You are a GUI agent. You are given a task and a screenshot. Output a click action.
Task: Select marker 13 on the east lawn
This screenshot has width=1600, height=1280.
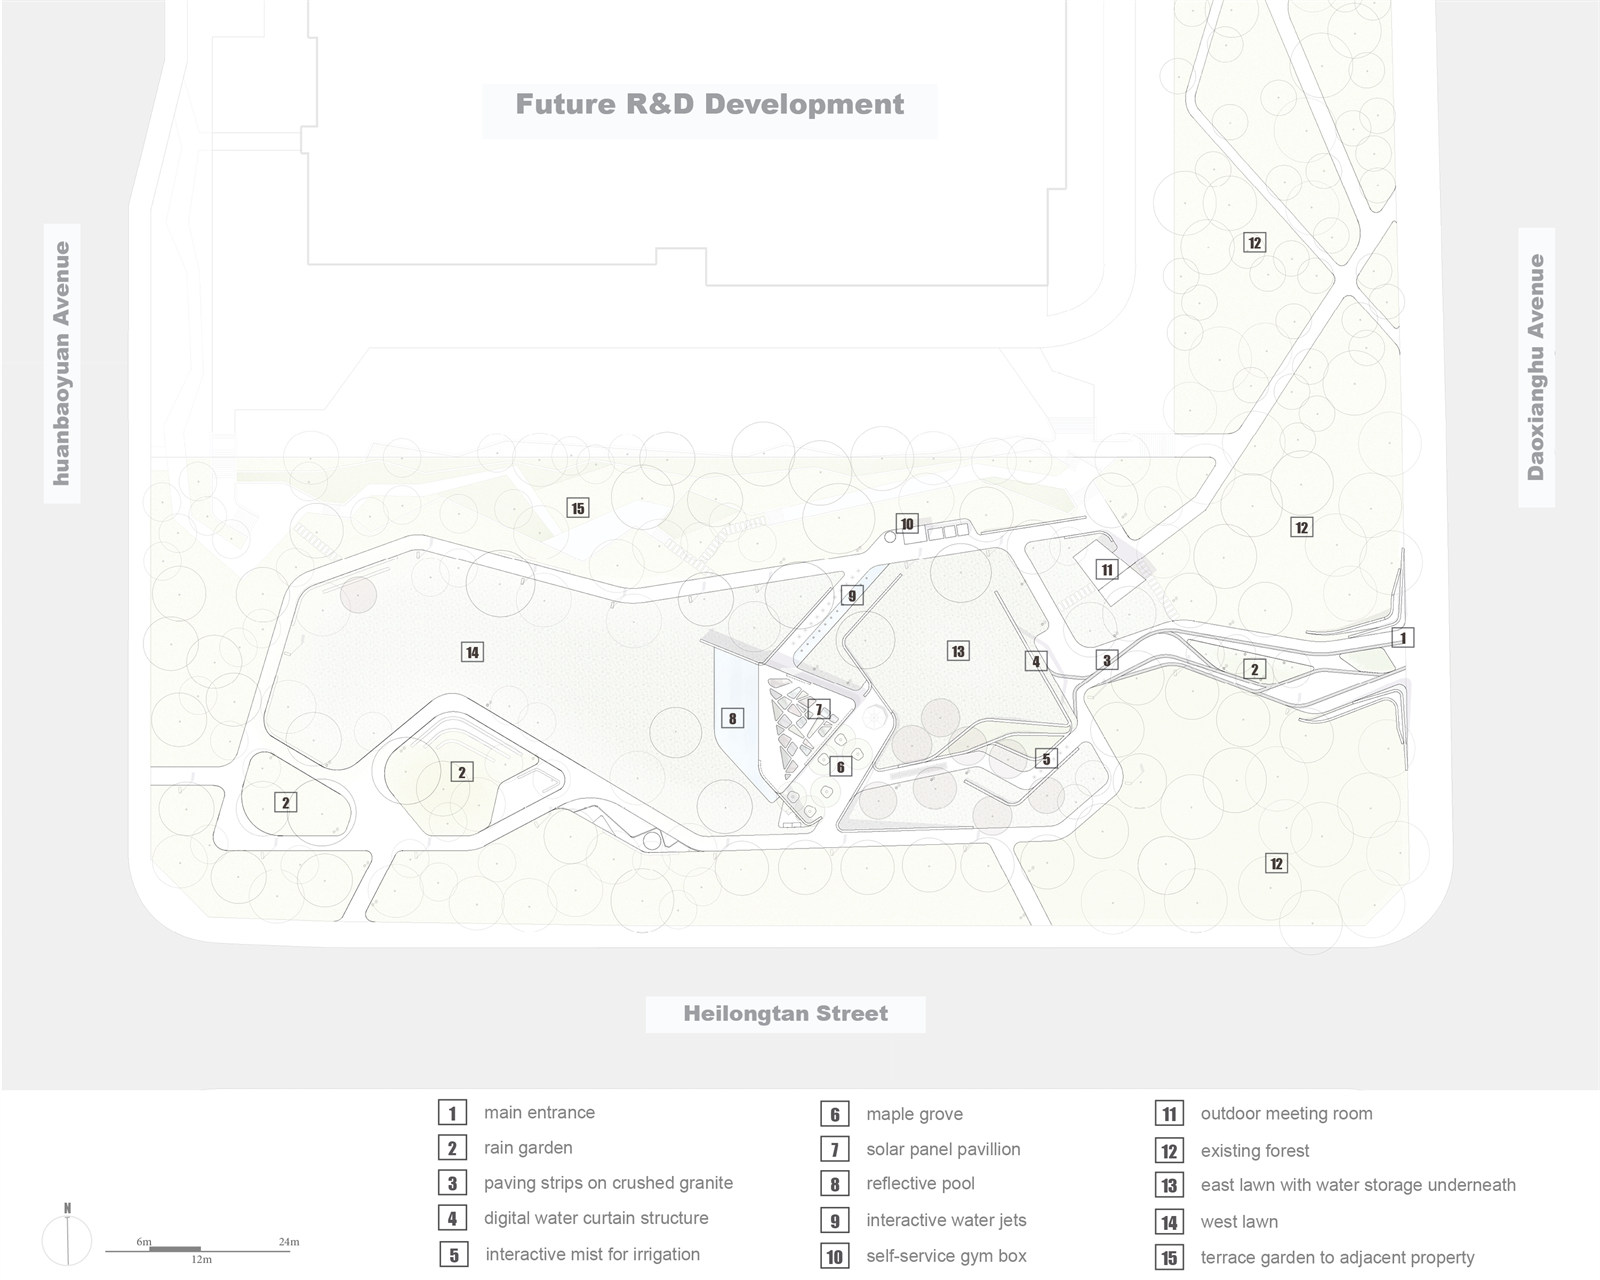(x=958, y=651)
